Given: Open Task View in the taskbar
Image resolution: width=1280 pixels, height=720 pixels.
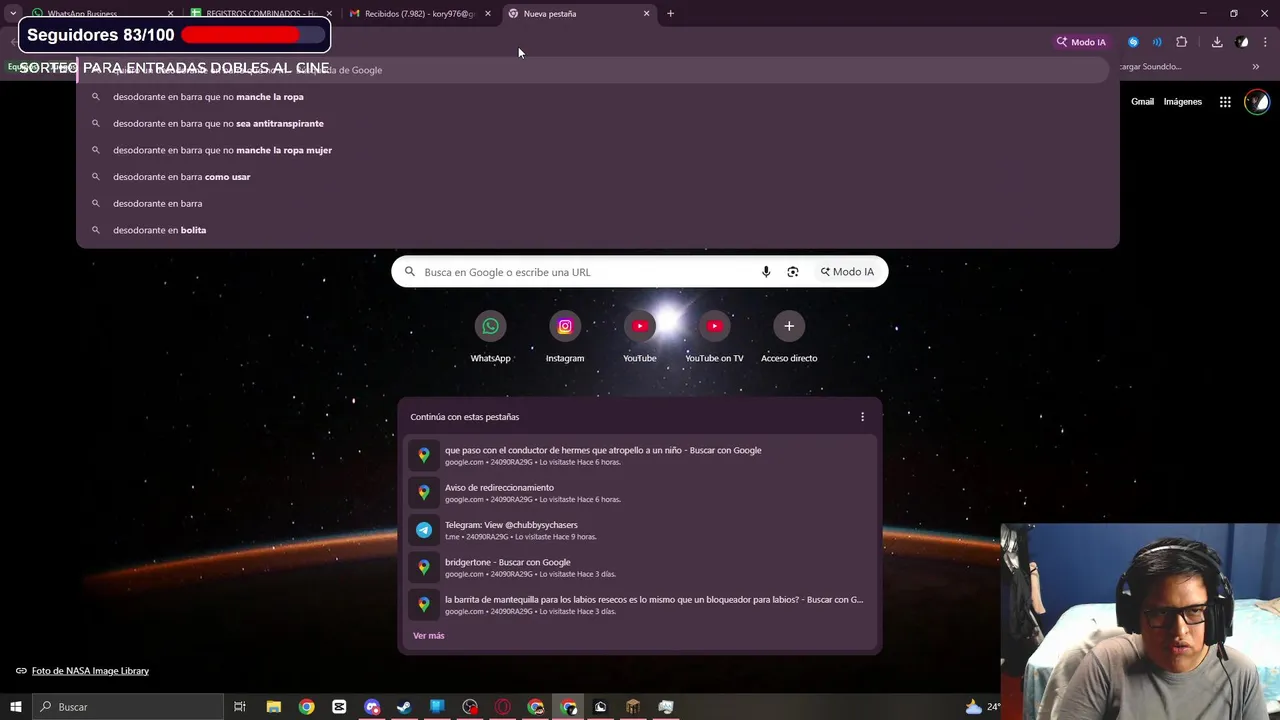Looking at the screenshot, I should coord(240,707).
